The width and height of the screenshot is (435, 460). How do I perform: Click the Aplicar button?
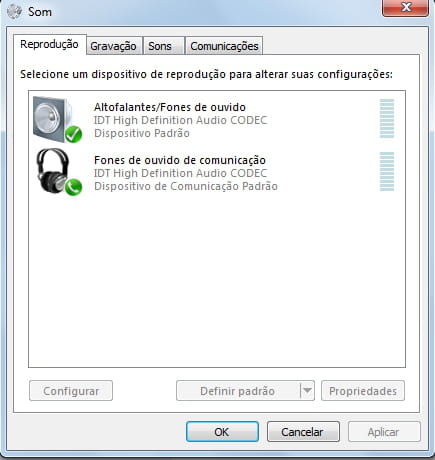coord(384,432)
